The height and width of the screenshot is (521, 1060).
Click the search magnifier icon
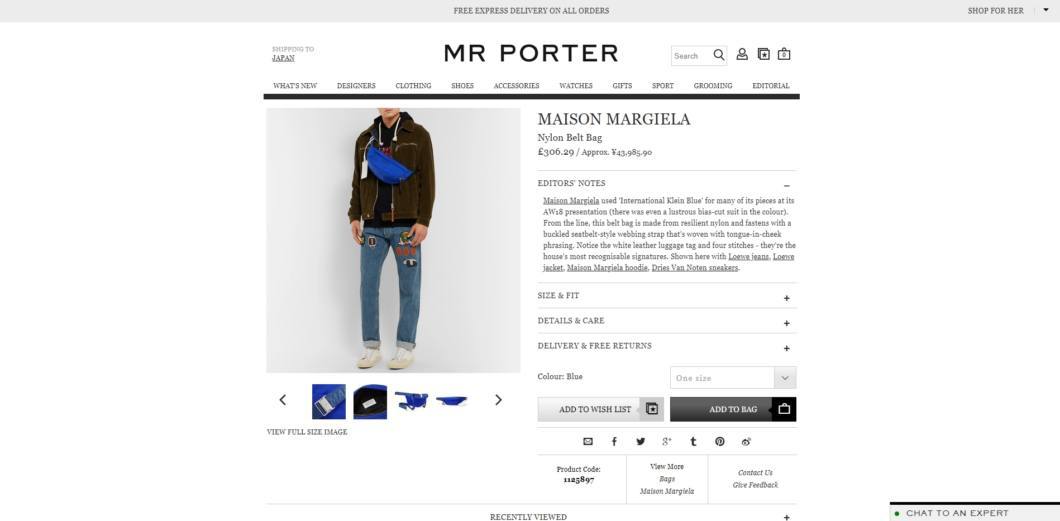point(719,55)
